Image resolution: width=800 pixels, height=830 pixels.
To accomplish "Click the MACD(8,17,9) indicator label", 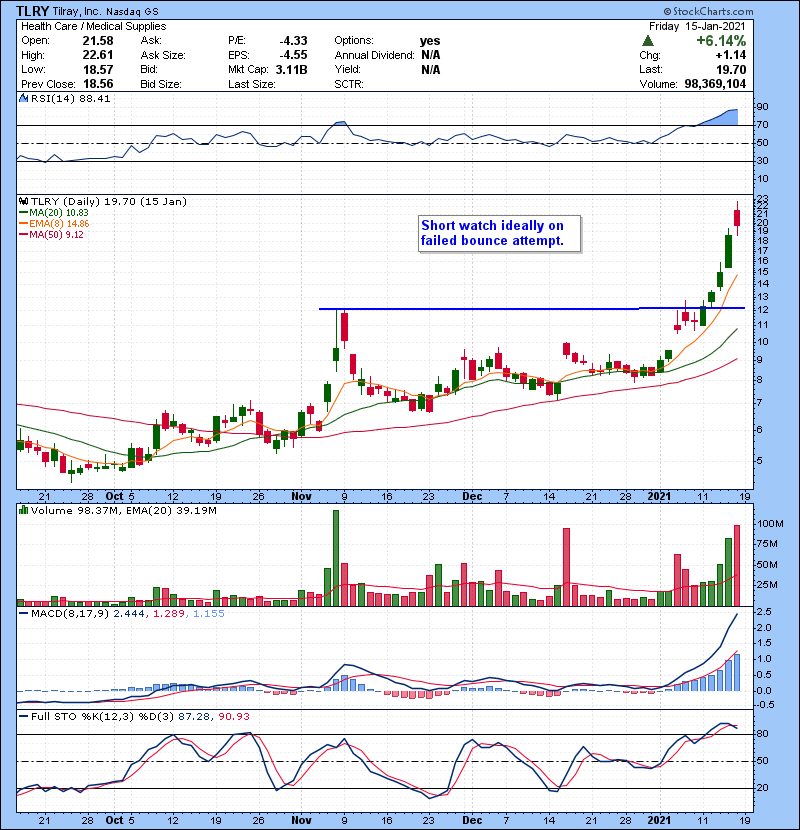I will point(70,614).
